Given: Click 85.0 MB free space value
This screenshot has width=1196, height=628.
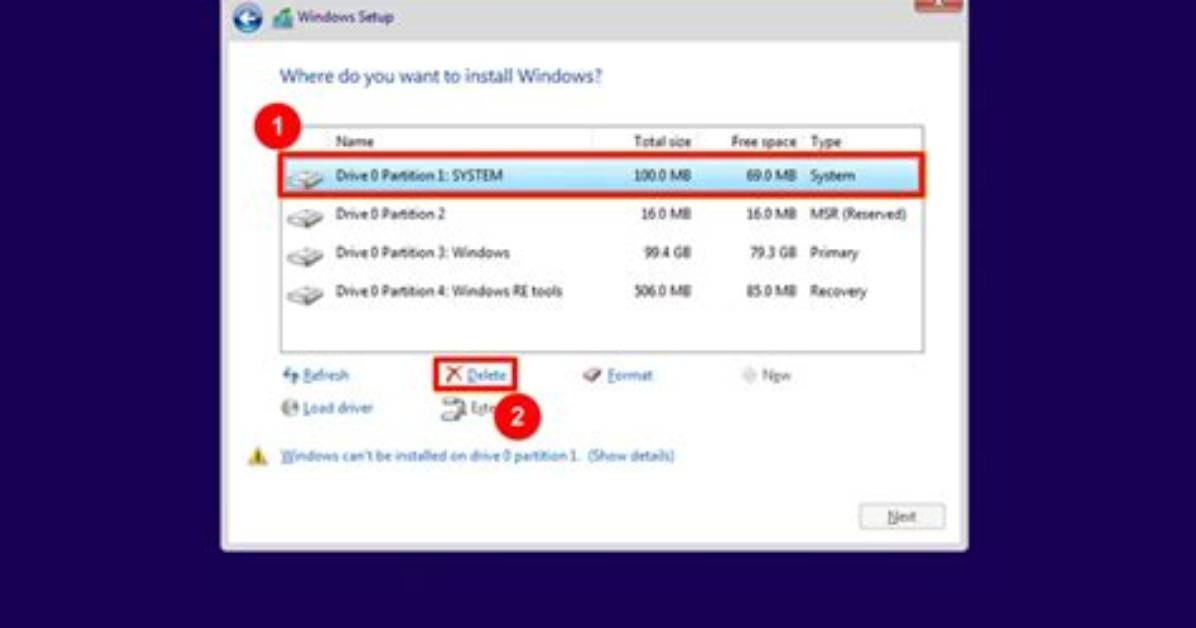Looking at the screenshot, I should click(771, 291).
